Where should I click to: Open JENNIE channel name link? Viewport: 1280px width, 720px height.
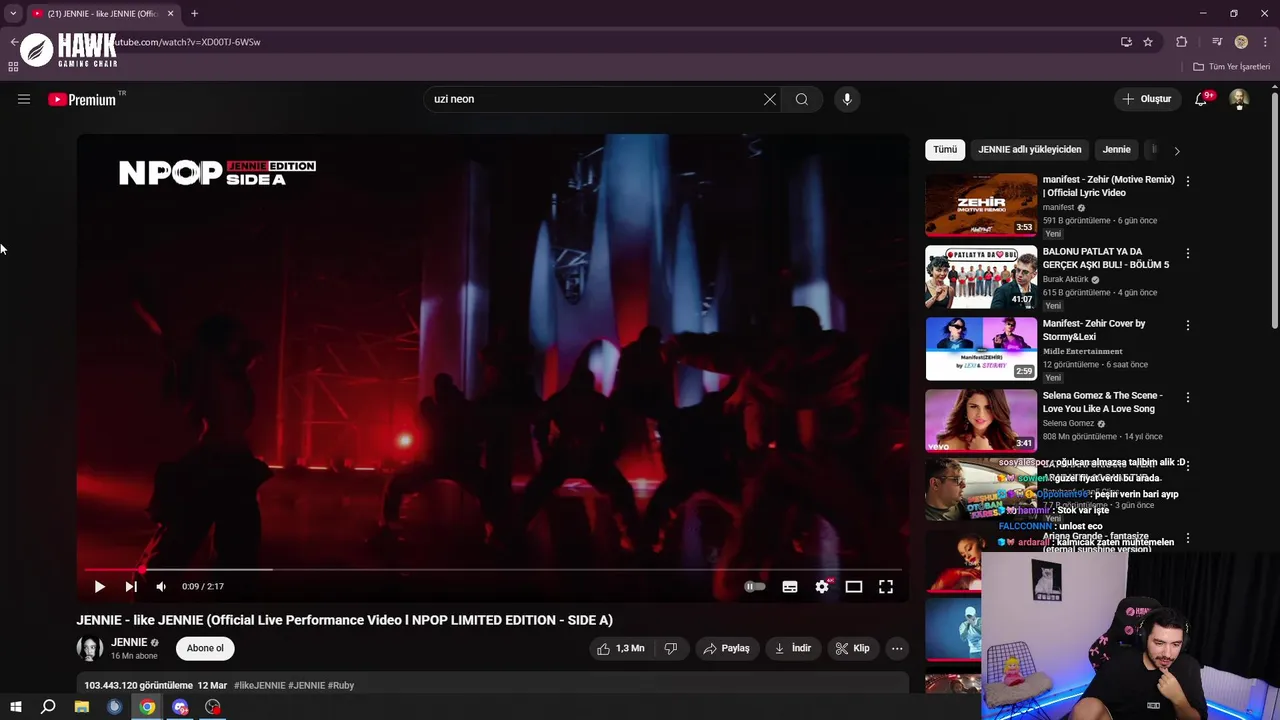(x=129, y=642)
